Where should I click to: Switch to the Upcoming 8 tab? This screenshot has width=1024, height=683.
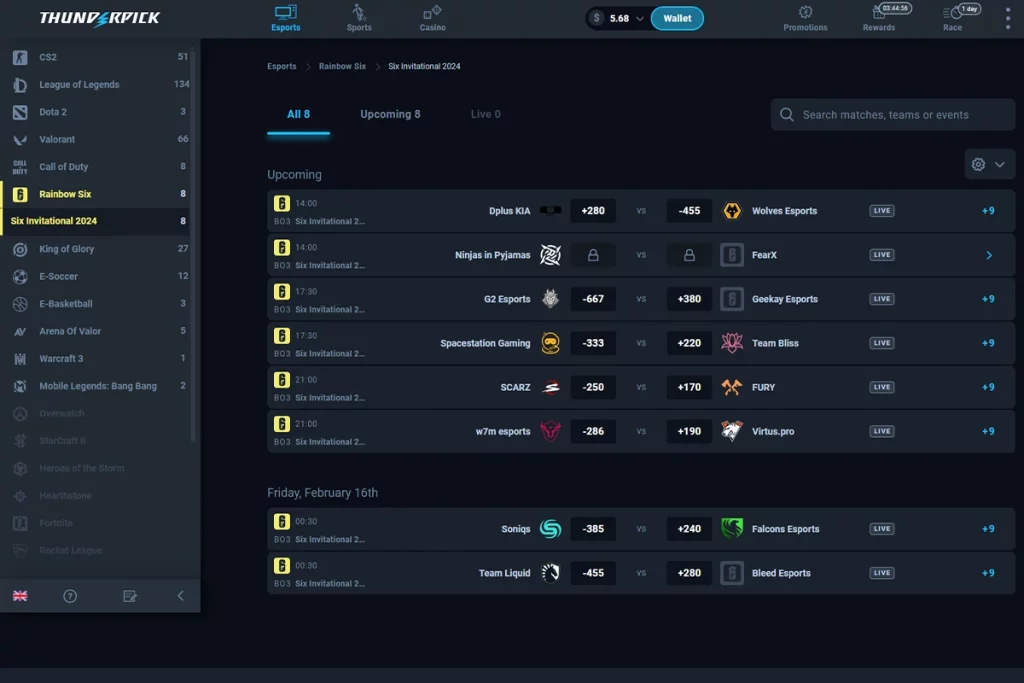click(x=390, y=114)
